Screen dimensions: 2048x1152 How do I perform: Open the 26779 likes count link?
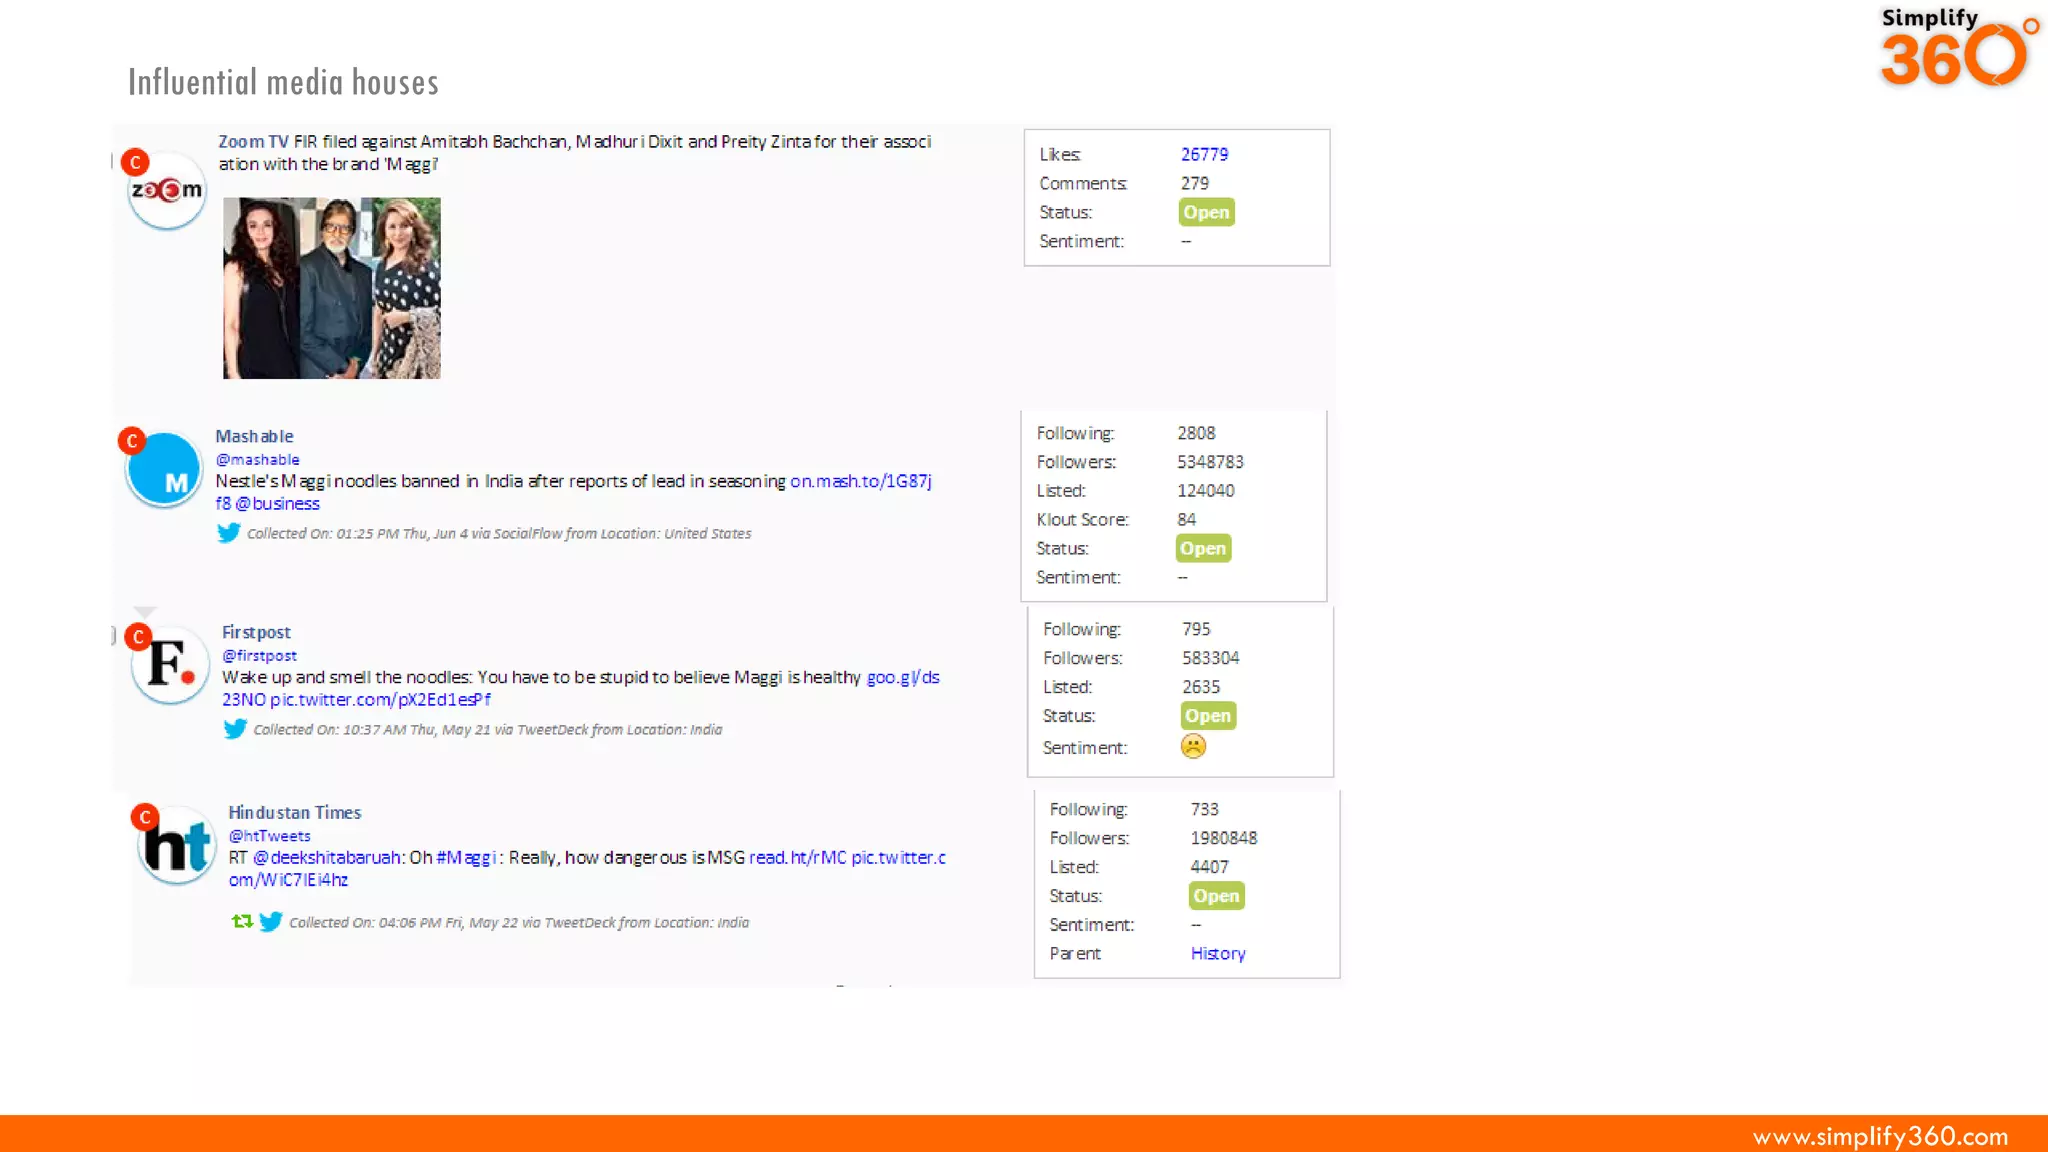(1204, 154)
